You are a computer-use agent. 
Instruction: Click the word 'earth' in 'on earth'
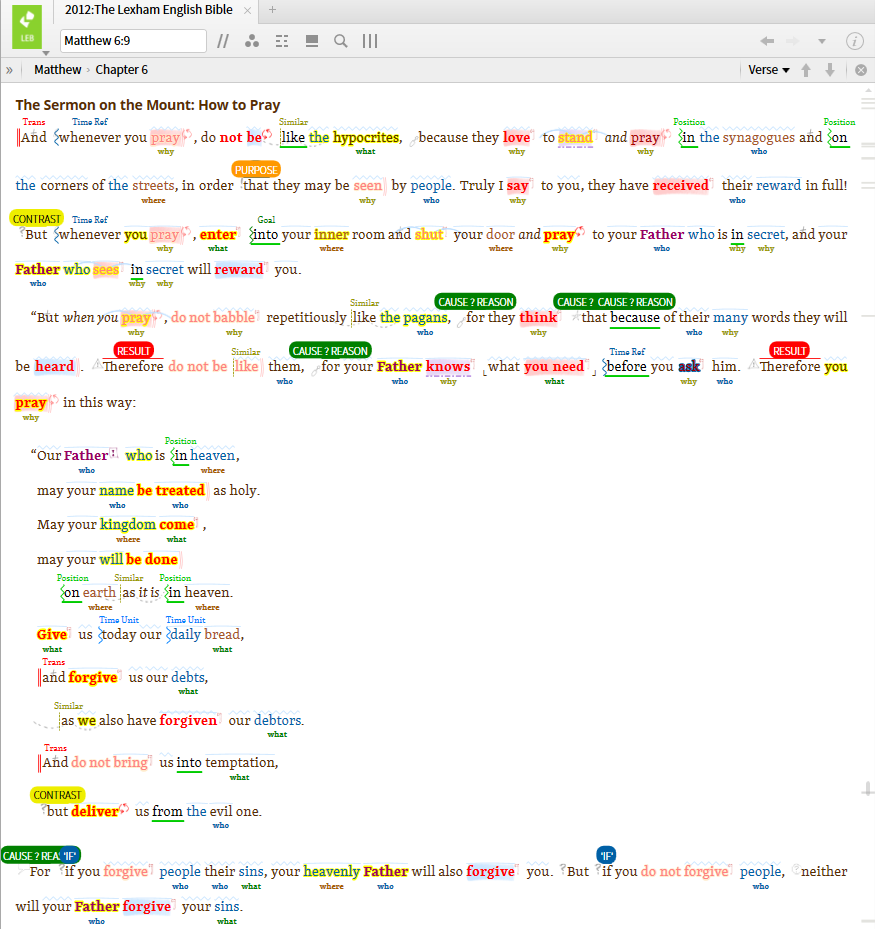pyautogui.click(x=99, y=592)
